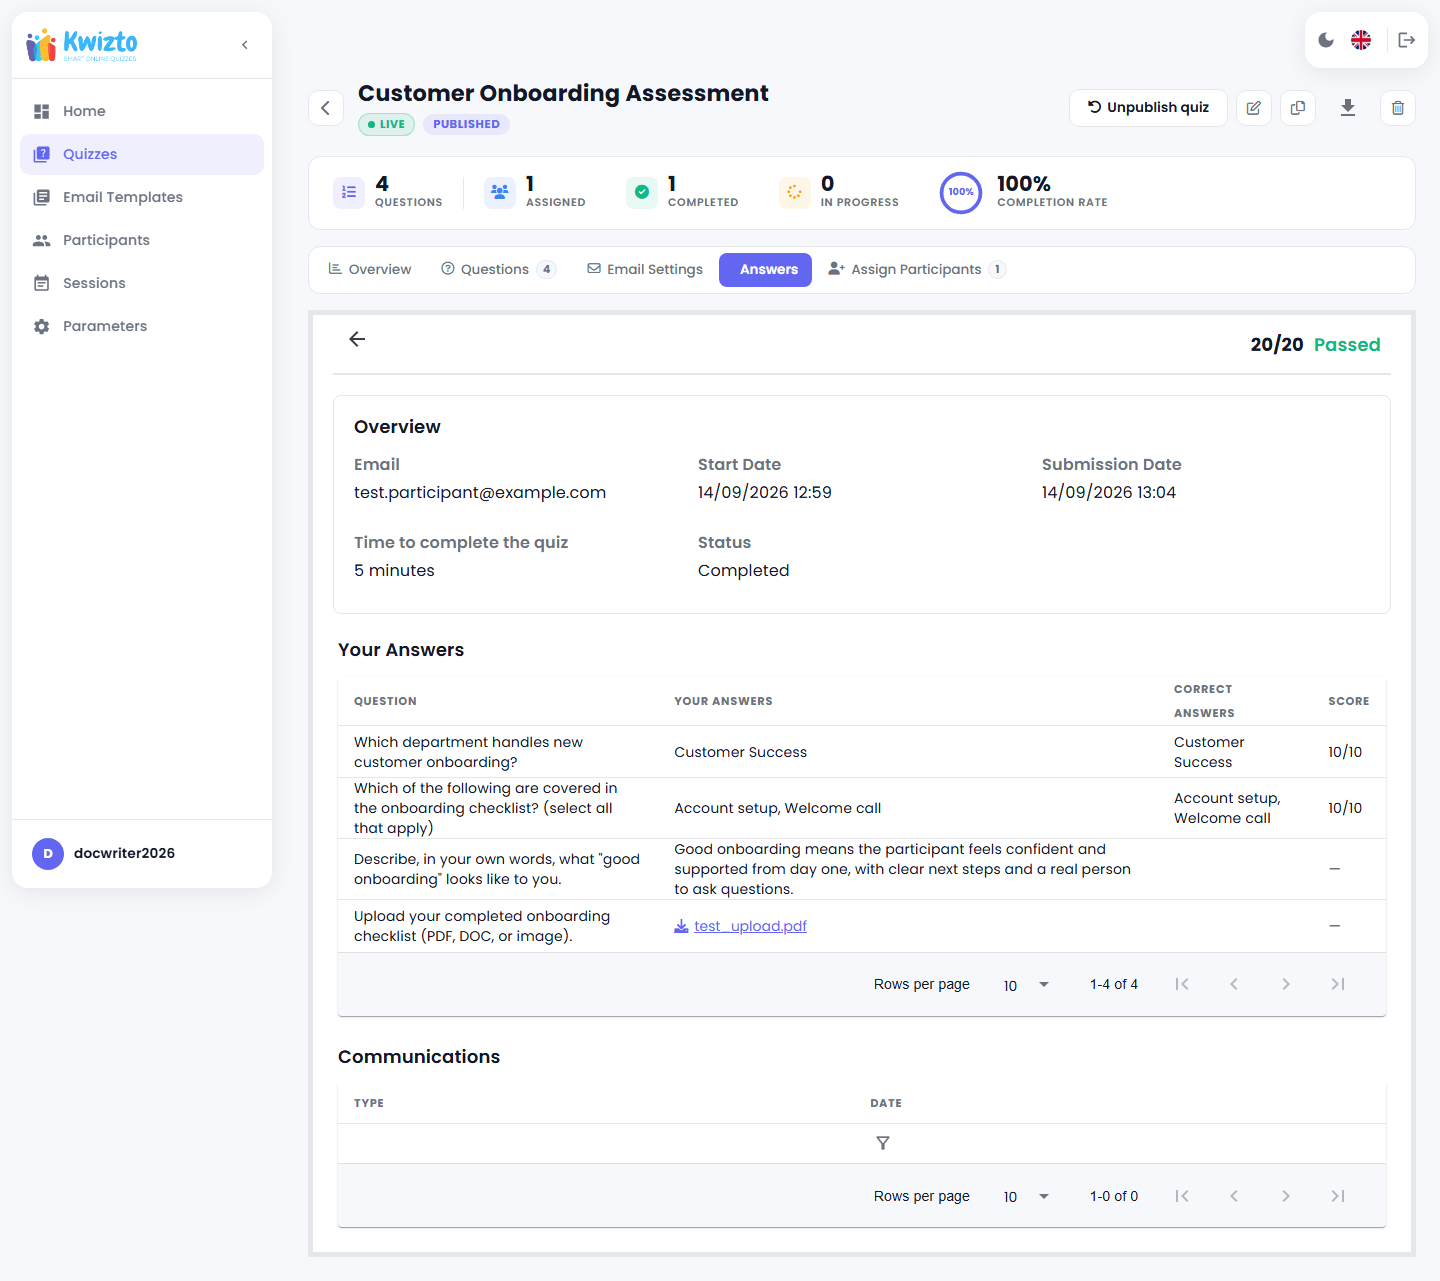Toggle dark mode moon icon
Screen dimensions: 1440x1281
coord(1326,40)
